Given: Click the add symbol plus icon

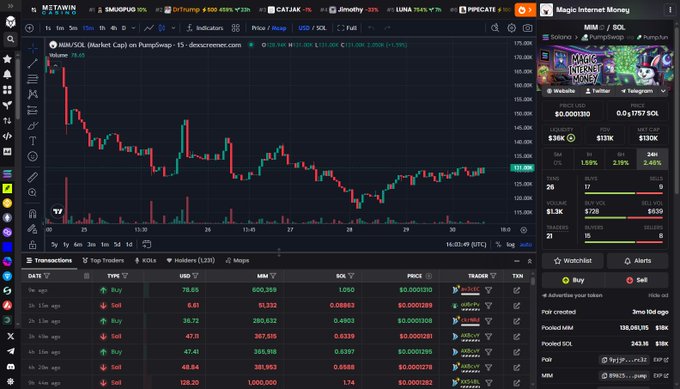Looking at the screenshot, I should pyautogui.click(x=29, y=28).
